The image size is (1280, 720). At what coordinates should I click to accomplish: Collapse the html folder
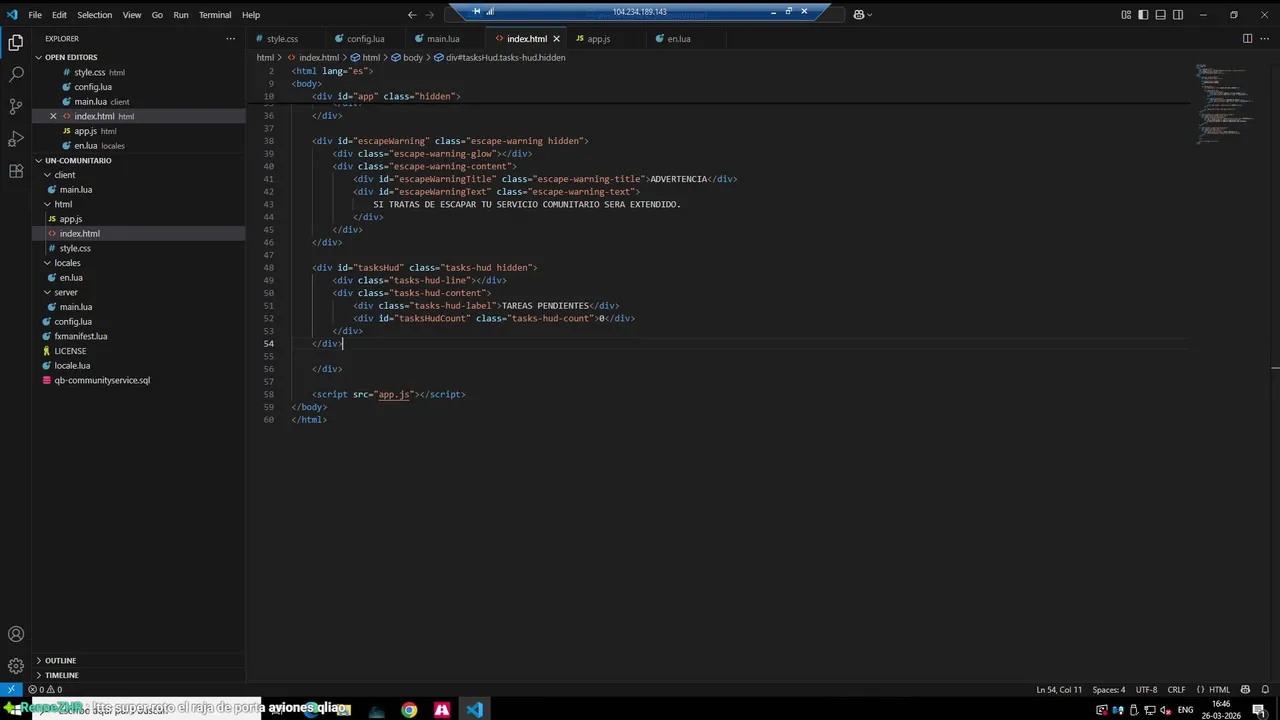(47, 204)
